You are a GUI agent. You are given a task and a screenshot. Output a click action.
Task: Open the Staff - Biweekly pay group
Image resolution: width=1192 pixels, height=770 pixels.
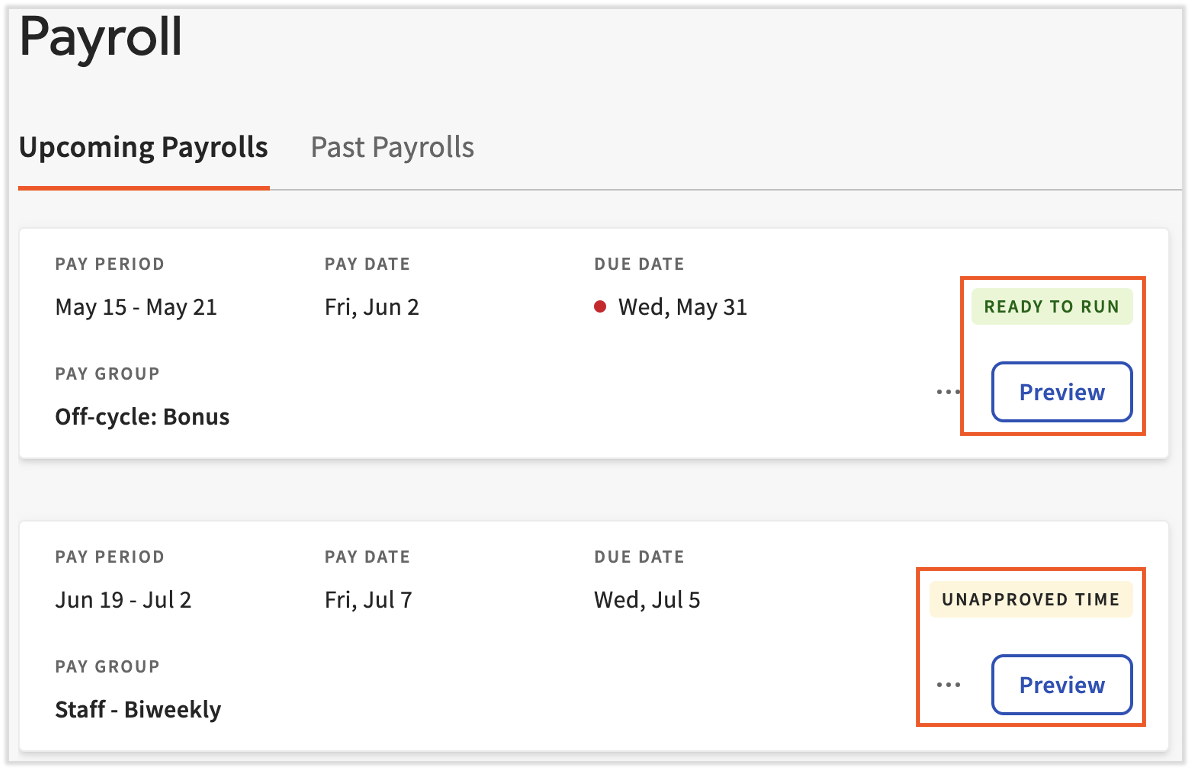138,709
